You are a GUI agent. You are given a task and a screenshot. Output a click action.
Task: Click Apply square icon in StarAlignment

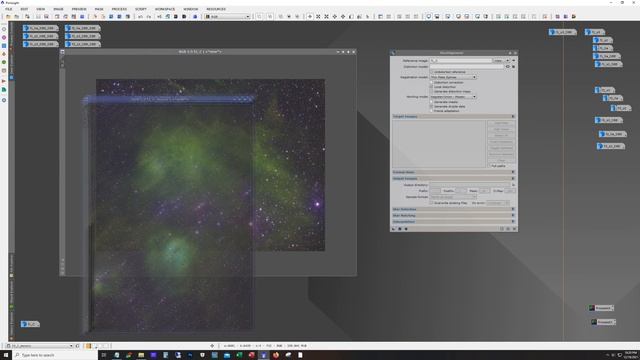point(400,229)
